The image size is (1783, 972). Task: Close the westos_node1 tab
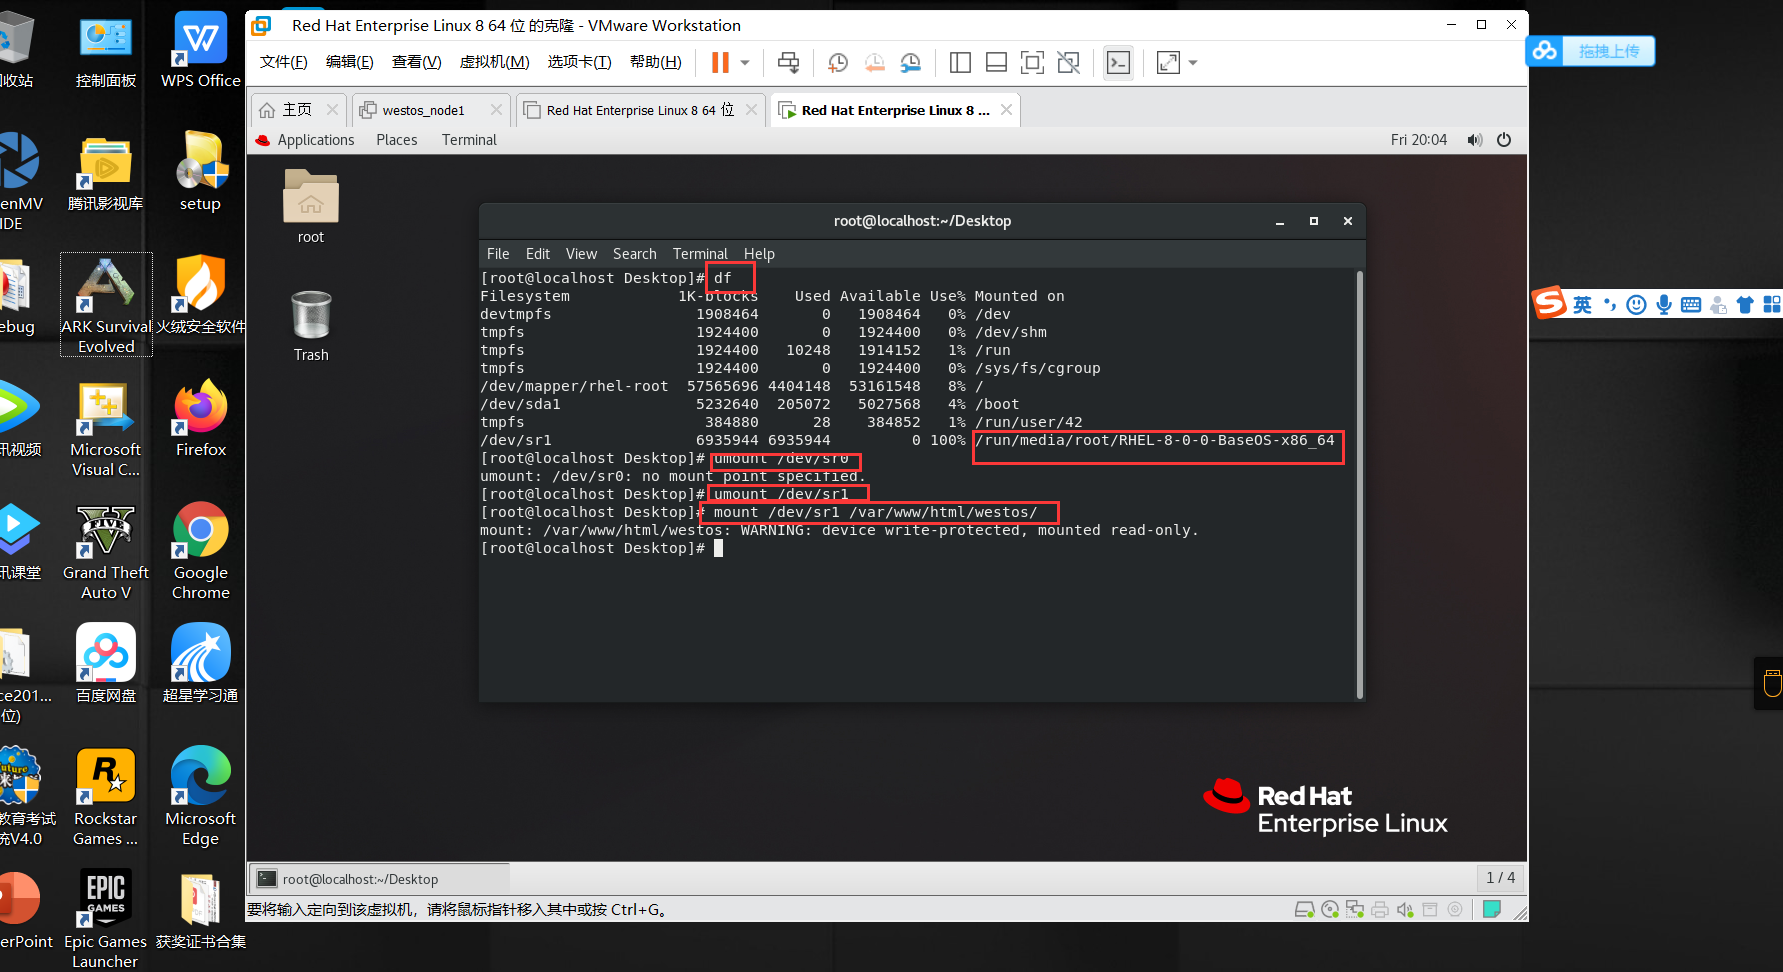(496, 110)
